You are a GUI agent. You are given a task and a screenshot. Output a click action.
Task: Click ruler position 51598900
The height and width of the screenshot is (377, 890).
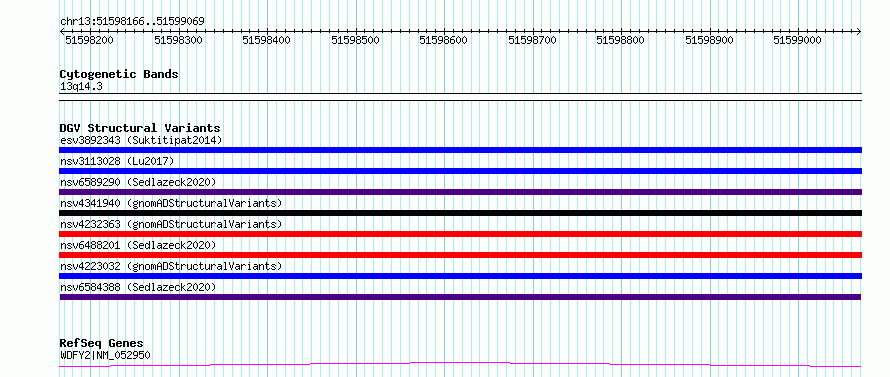coord(710,40)
